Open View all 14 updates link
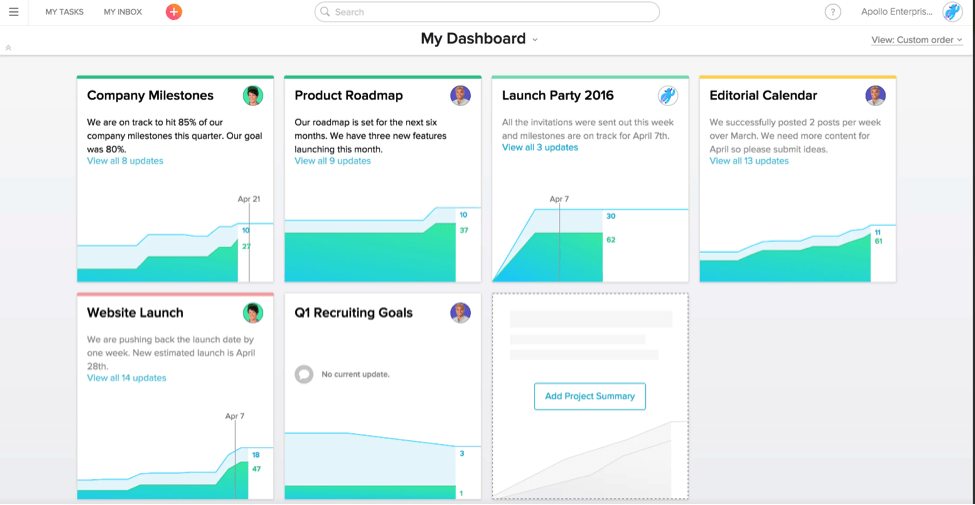 [127, 378]
